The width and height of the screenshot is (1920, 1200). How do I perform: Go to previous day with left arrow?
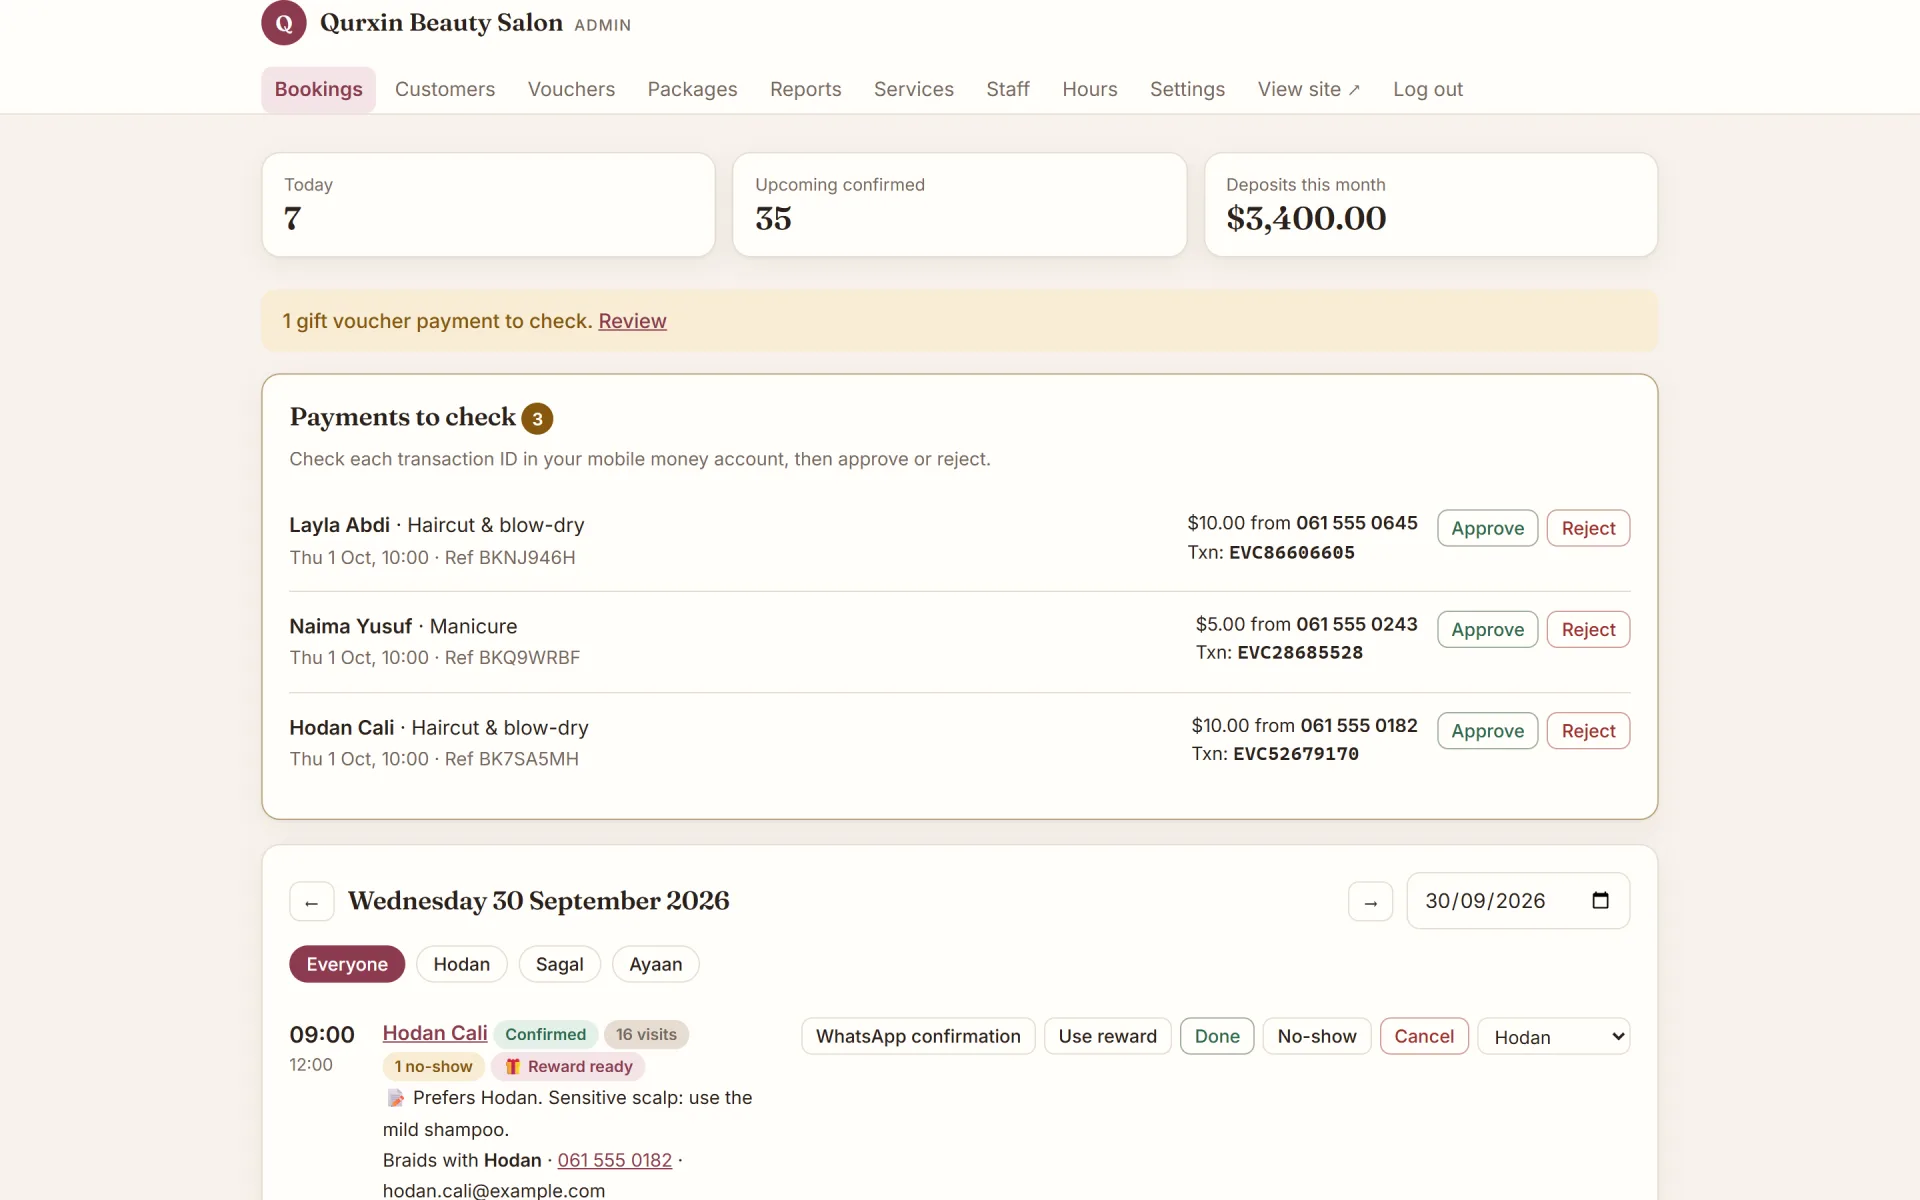pos(311,901)
